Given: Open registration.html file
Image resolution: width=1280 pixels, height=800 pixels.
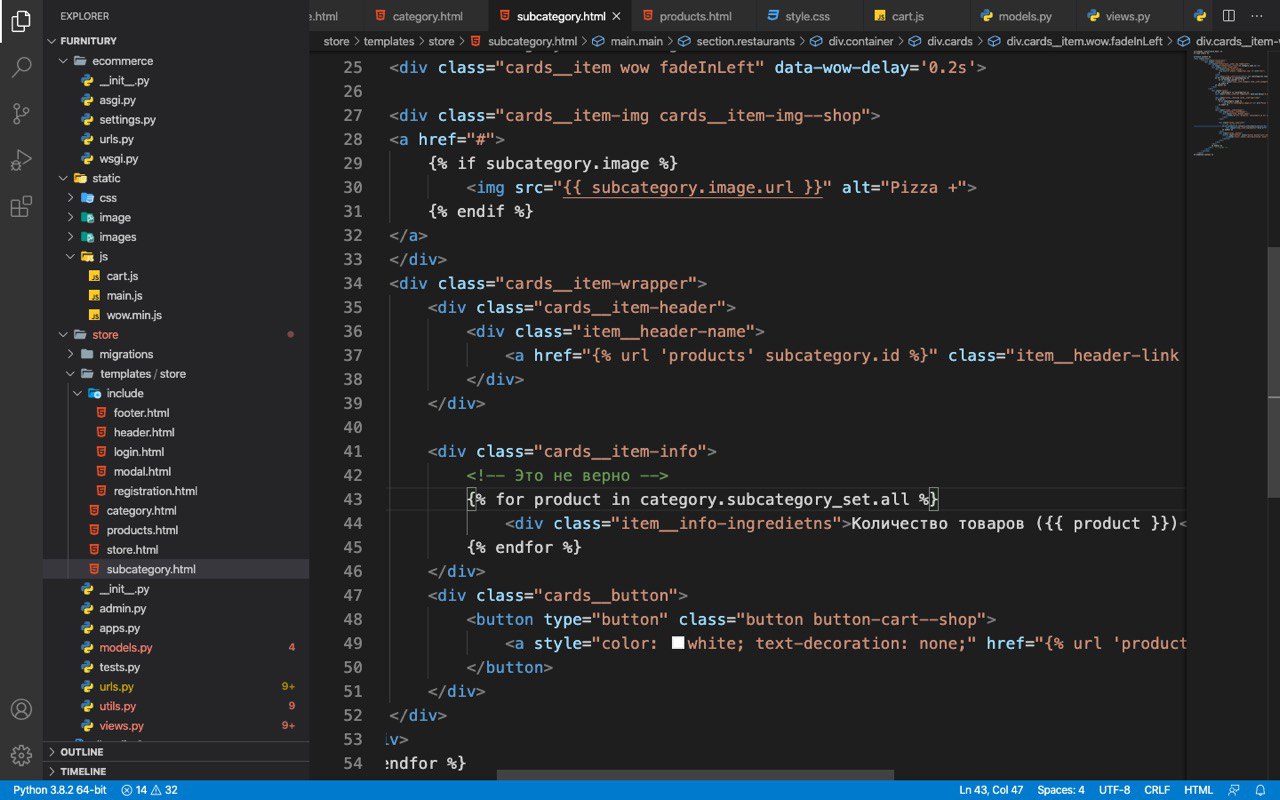Looking at the screenshot, I should tap(155, 491).
